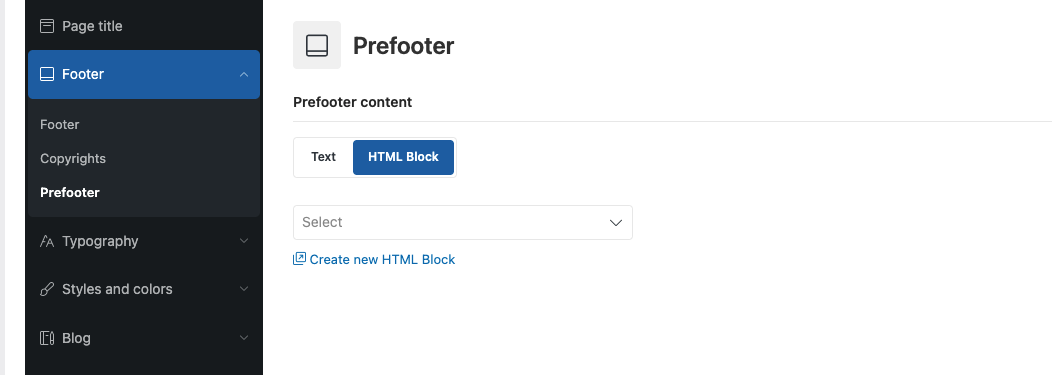The image size is (1052, 375).
Task: Click the Create new HTML Block link
Action: click(x=382, y=260)
